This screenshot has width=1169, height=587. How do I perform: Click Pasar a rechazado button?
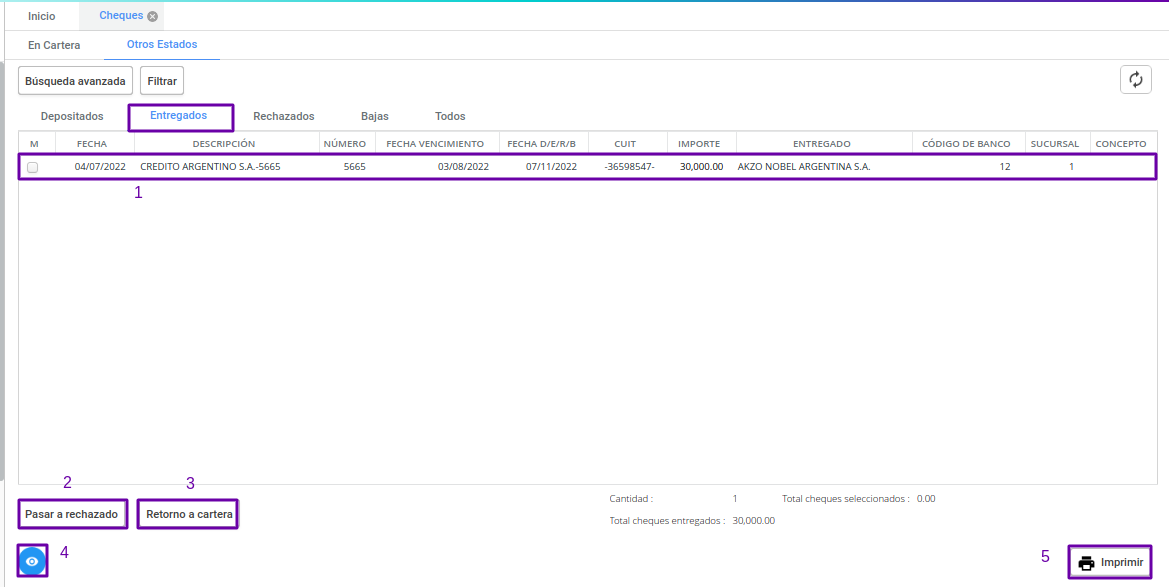[x=72, y=515]
